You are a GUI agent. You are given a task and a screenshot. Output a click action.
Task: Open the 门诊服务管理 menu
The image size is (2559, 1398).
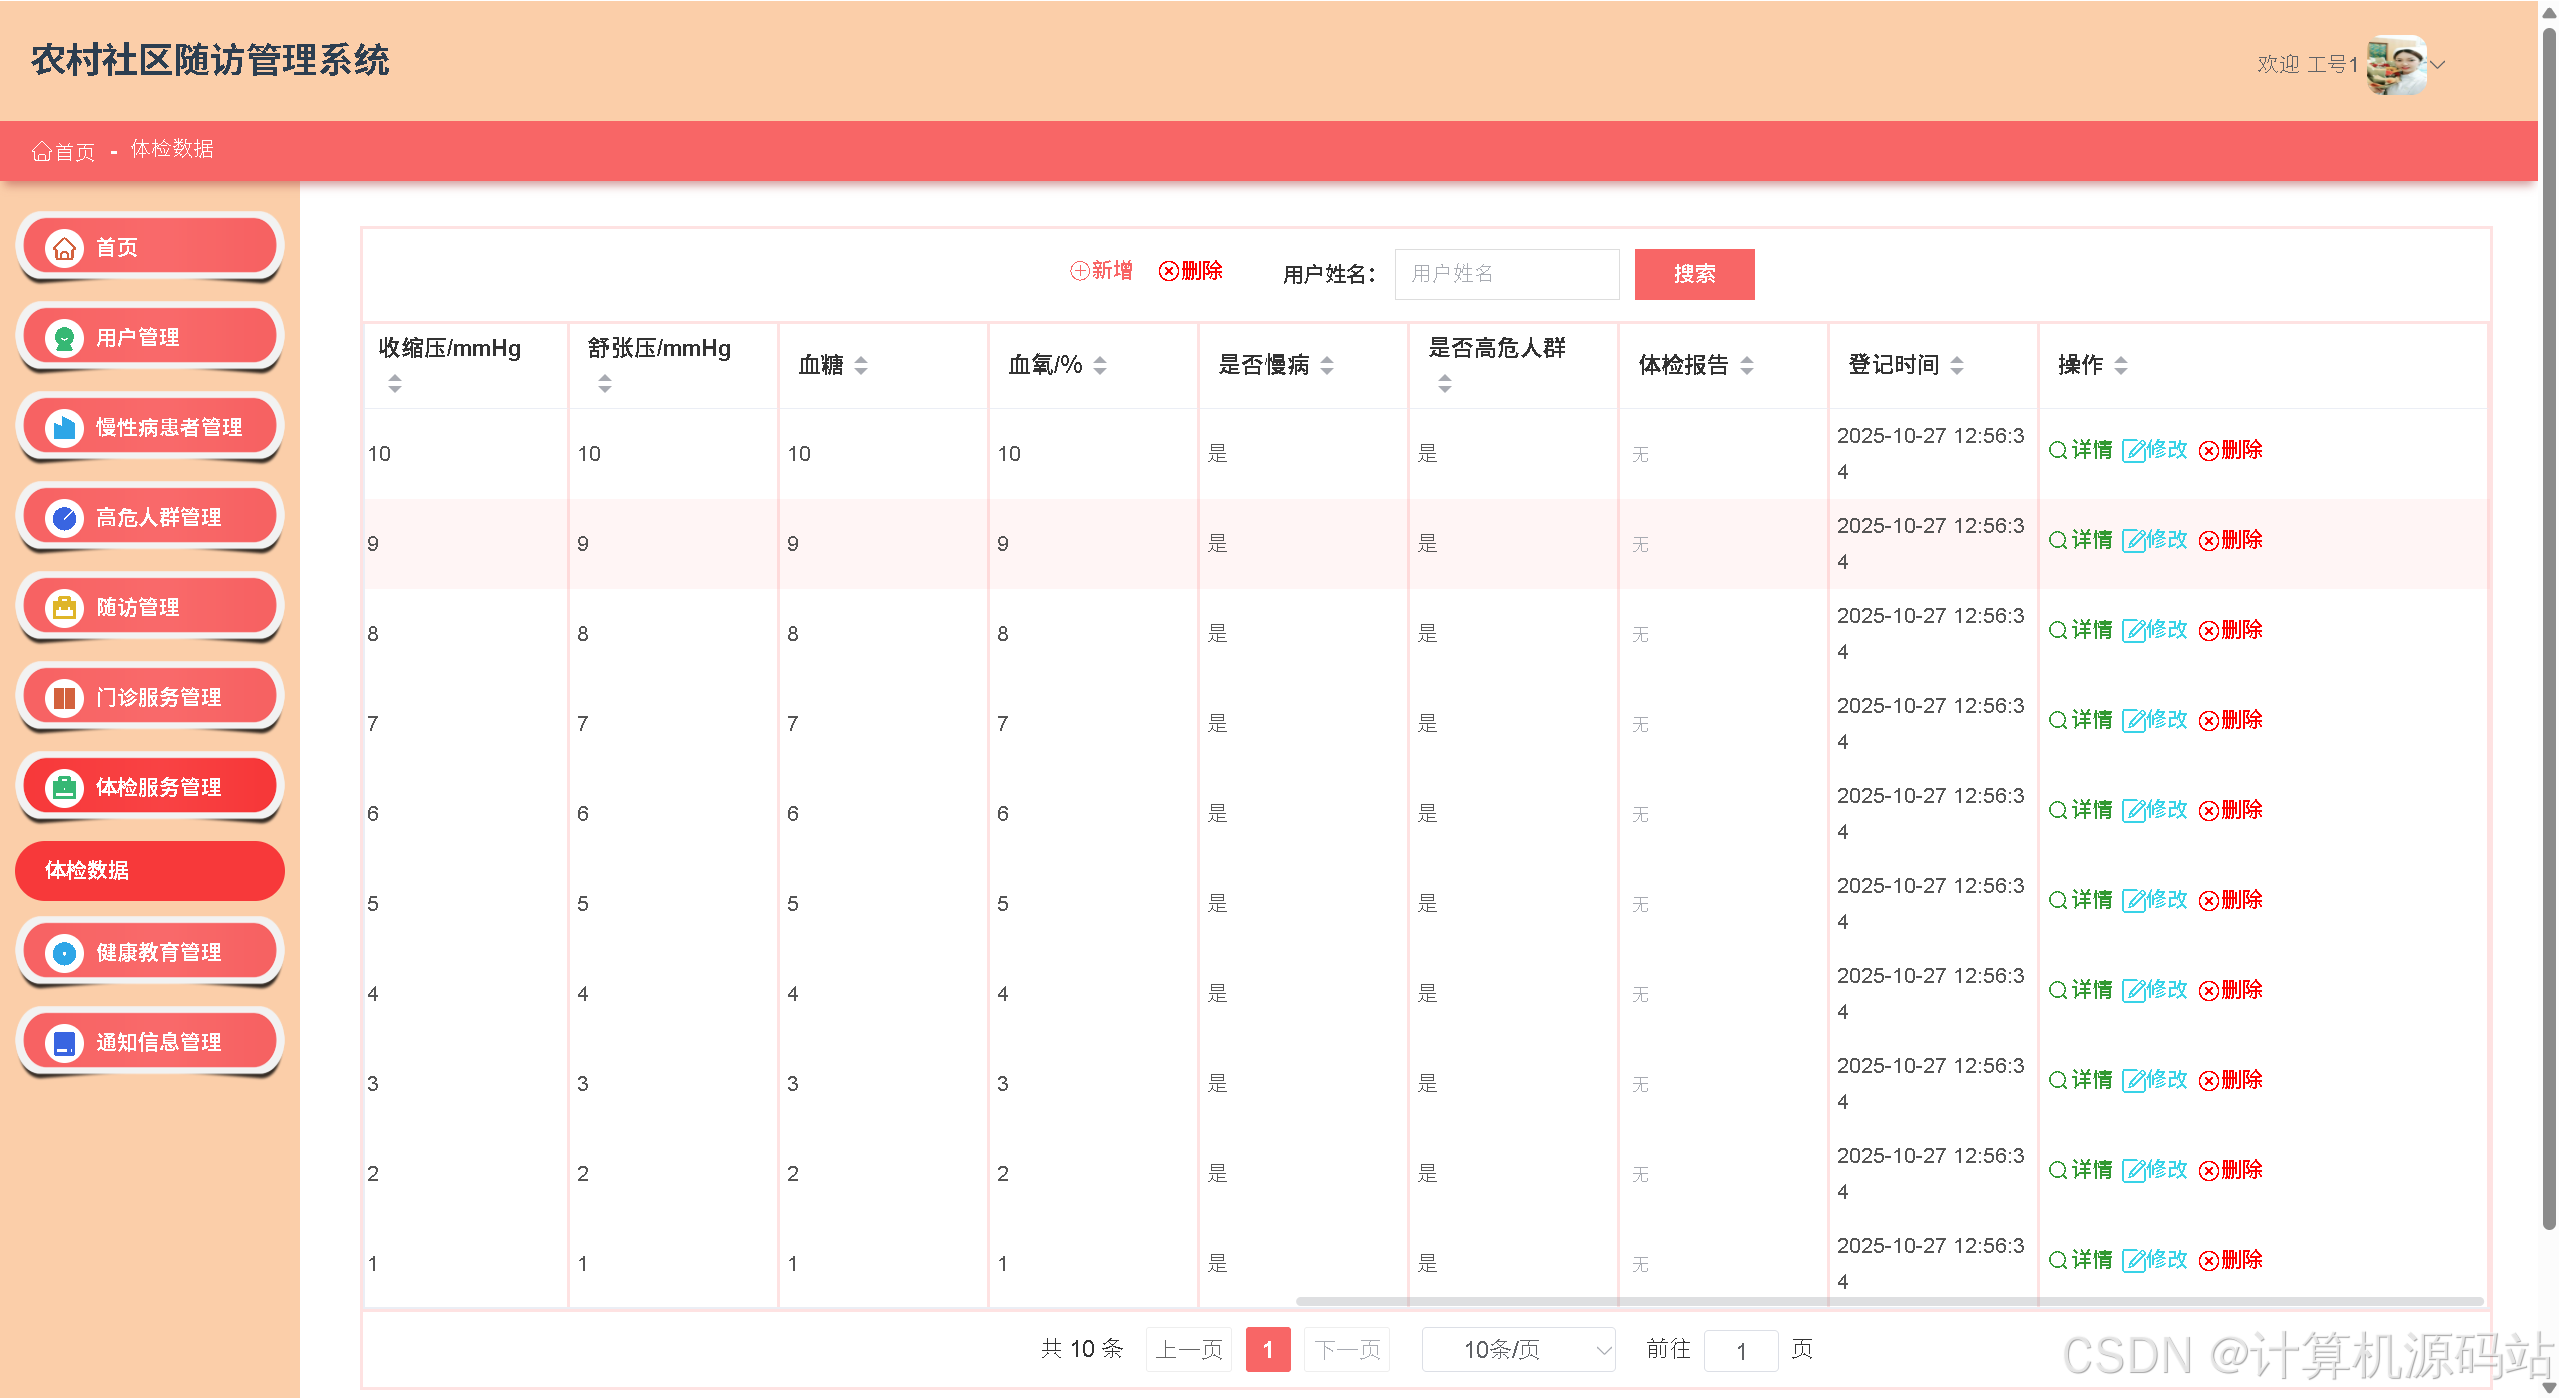pos(150,697)
